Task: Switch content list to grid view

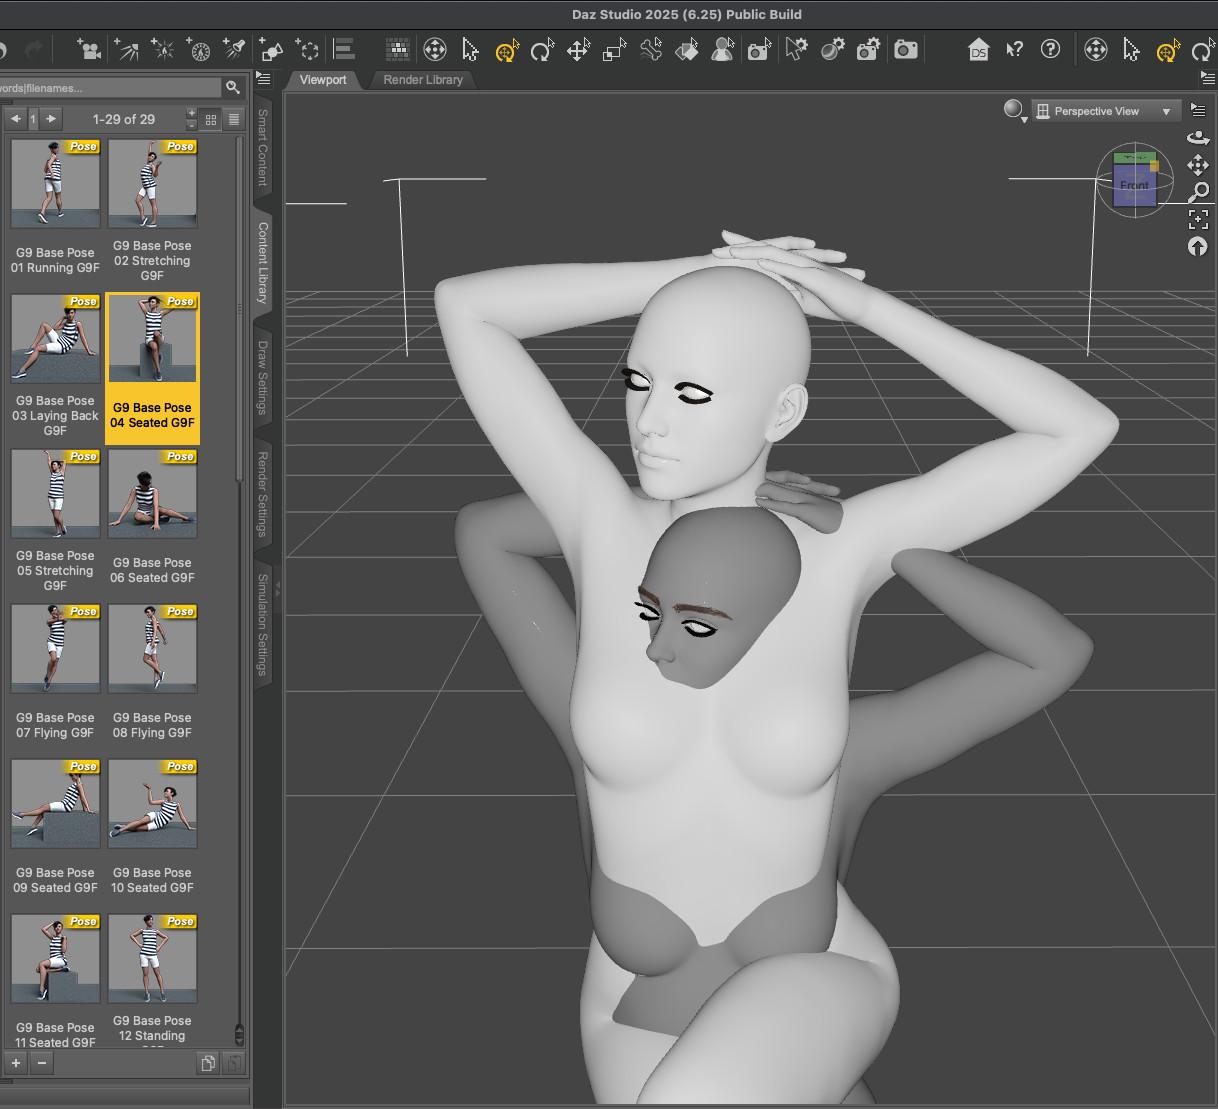Action: 211,119
